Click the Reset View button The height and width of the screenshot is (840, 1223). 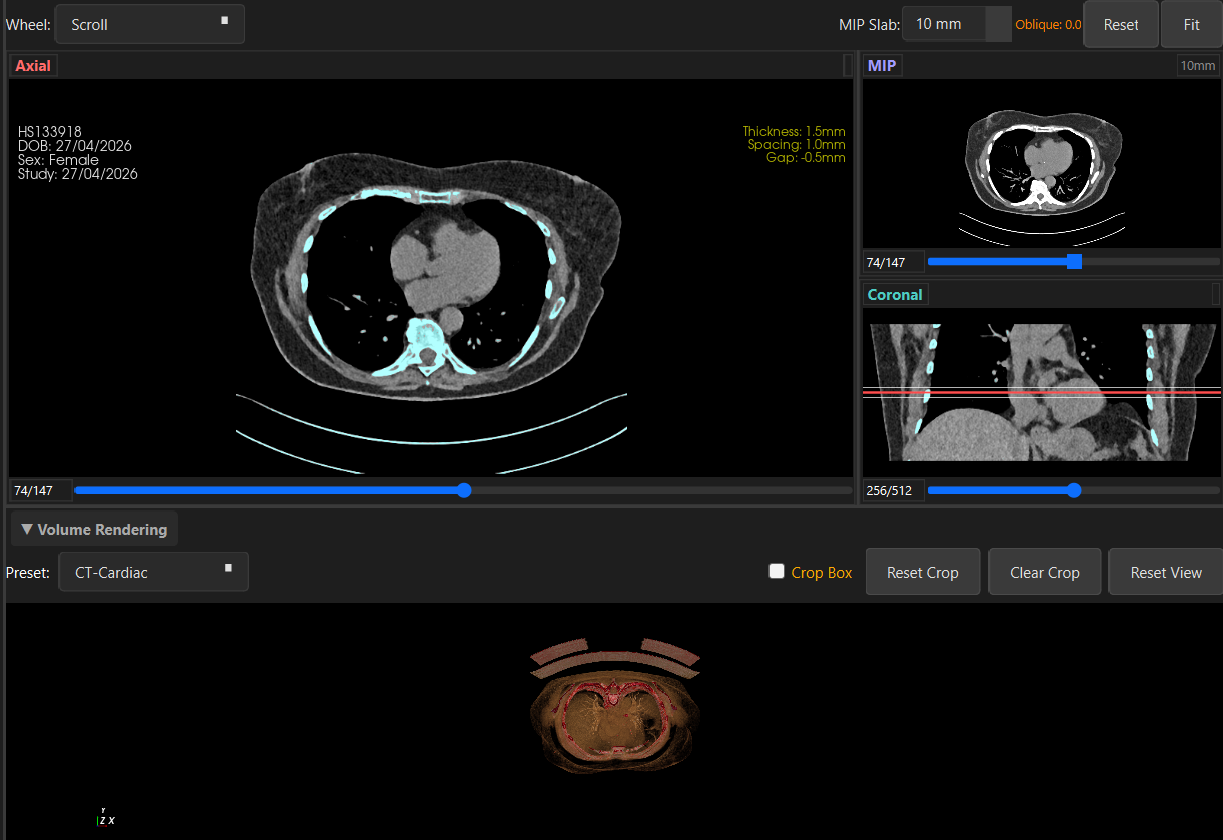[x=1166, y=572]
